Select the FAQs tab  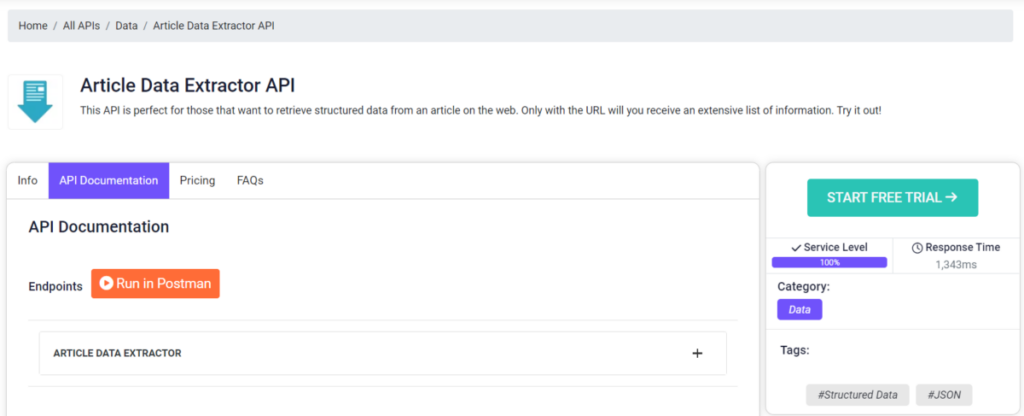pyautogui.click(x=250, y=180)
